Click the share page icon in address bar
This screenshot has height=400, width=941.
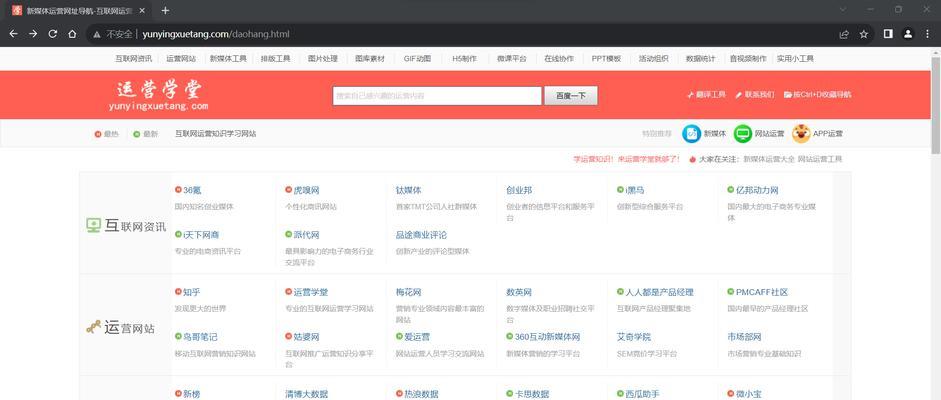844,34
